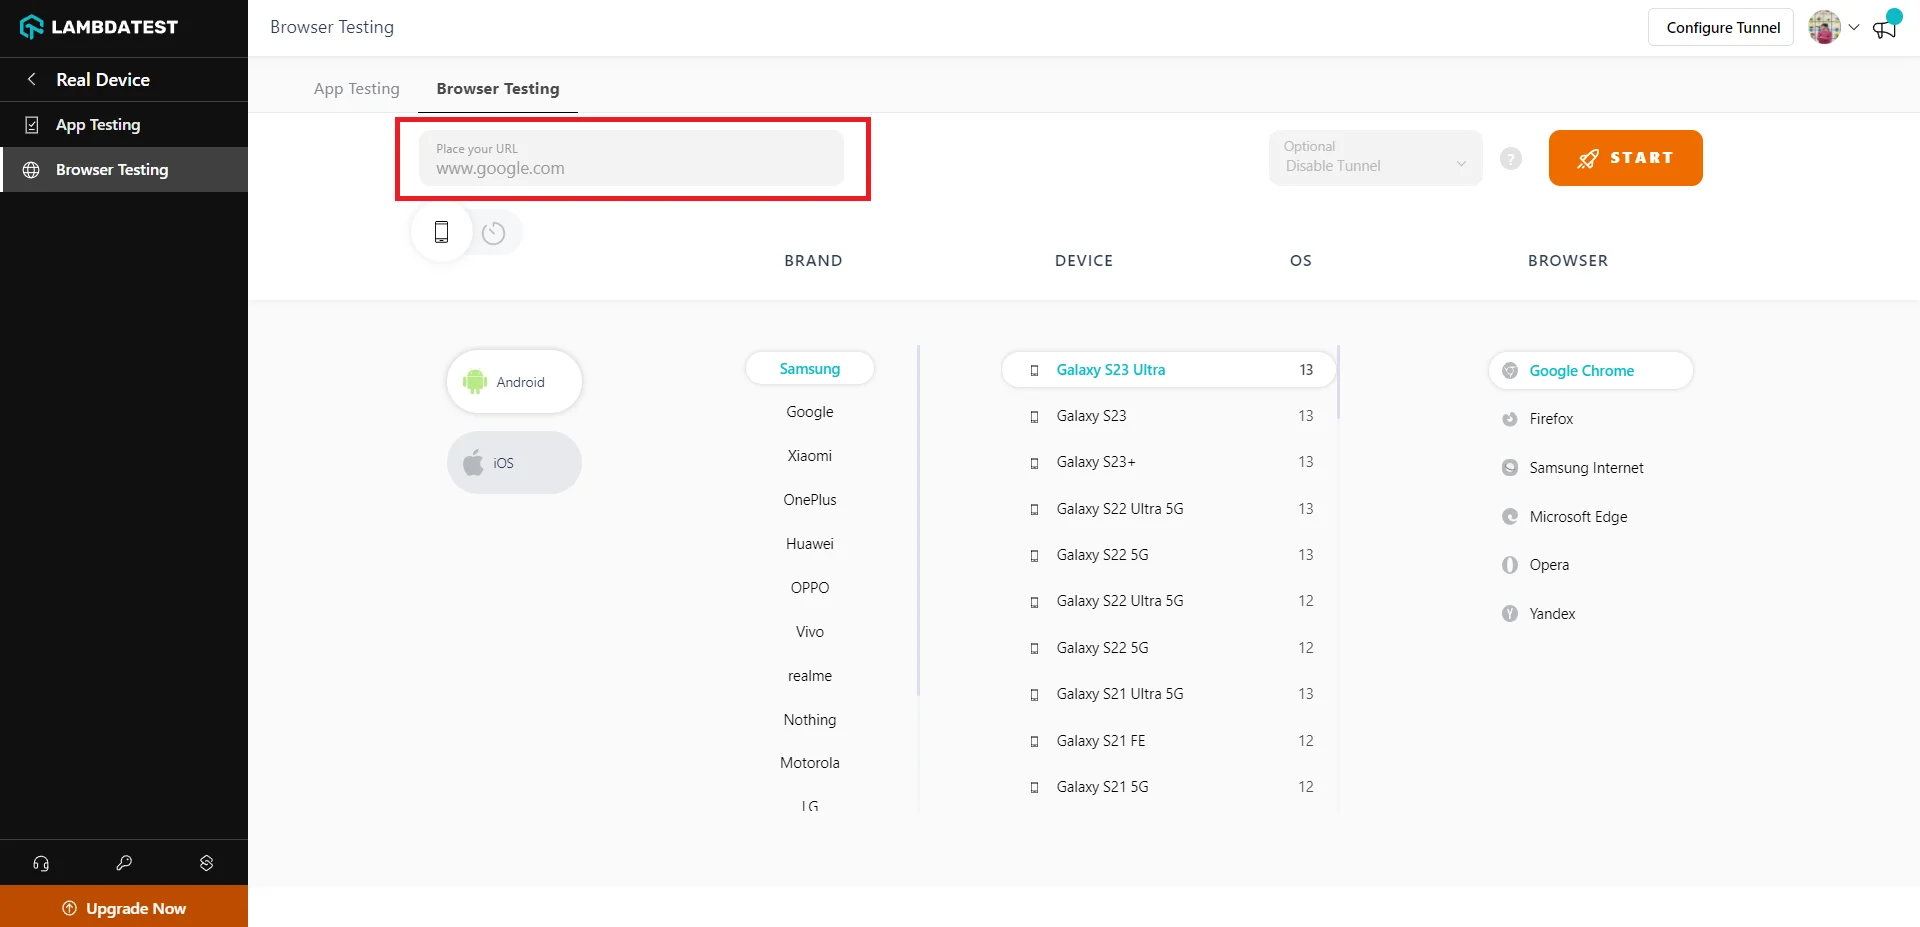Toggle to the history clock view
The height and width of the screenshot is (927, 1920).
pyautogui.click(x=493, y=234)
